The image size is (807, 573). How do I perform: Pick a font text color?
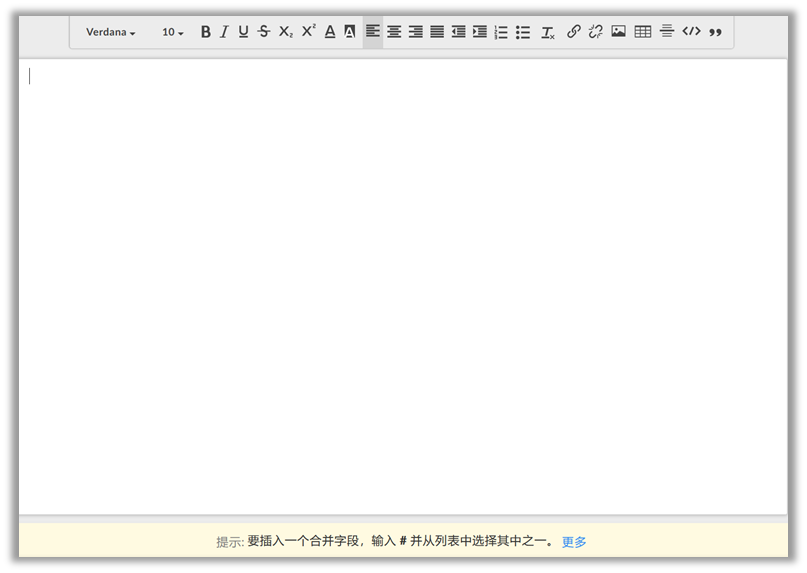tap(330, 32)
